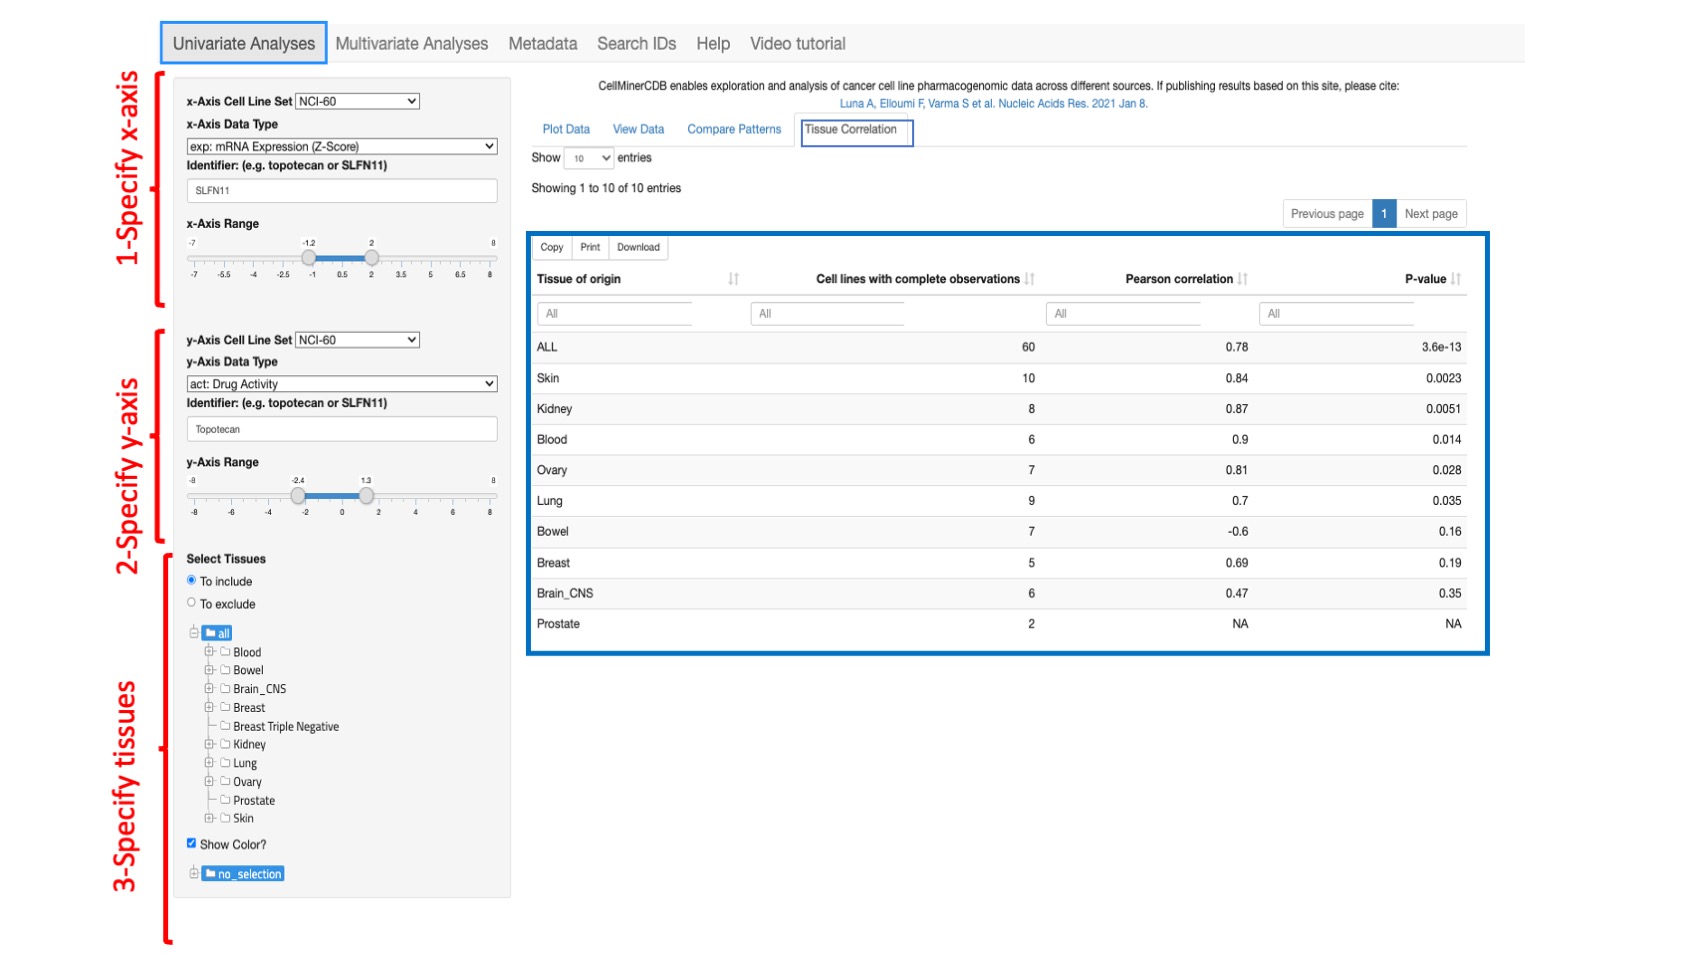Viewport: 1700px width, 956px height.
Task: Expand the Kidney tissue tree node
Action: 208,744
